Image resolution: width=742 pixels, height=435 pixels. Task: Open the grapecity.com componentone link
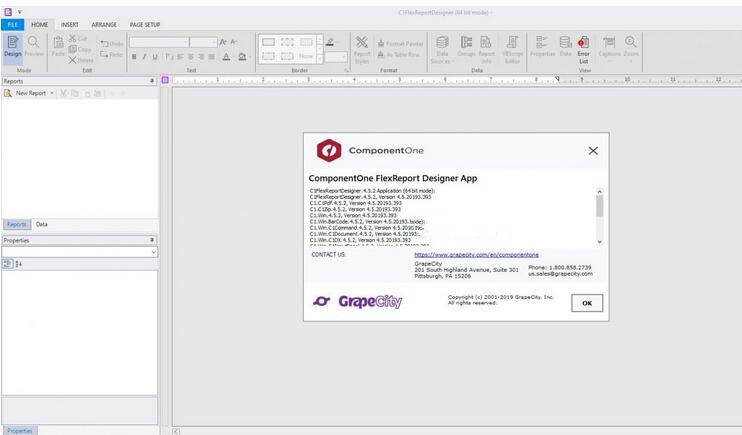(476, 255)
